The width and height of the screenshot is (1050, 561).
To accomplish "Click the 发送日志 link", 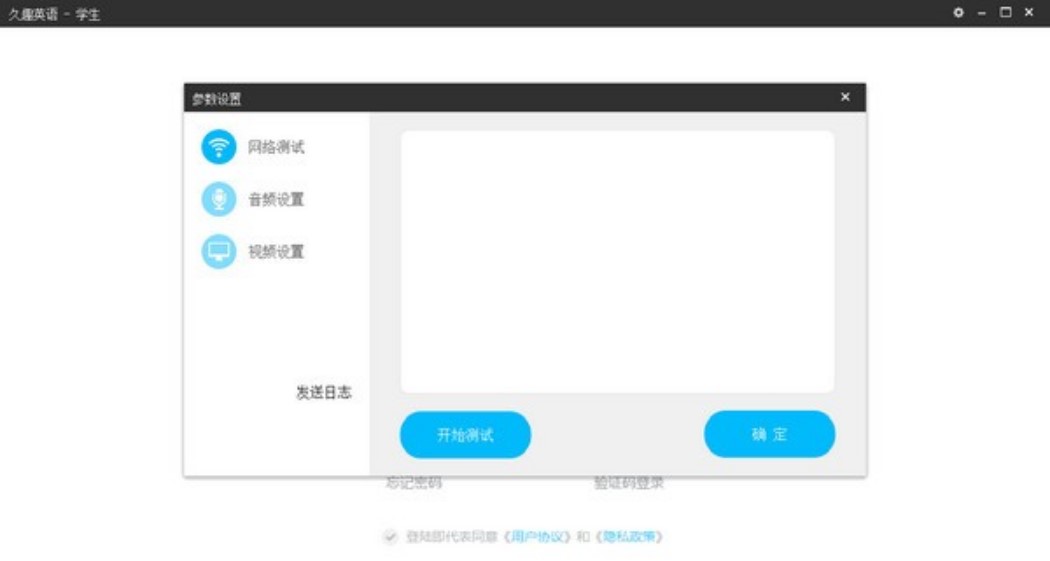I will pyautogui.click(x=323, y=392).
